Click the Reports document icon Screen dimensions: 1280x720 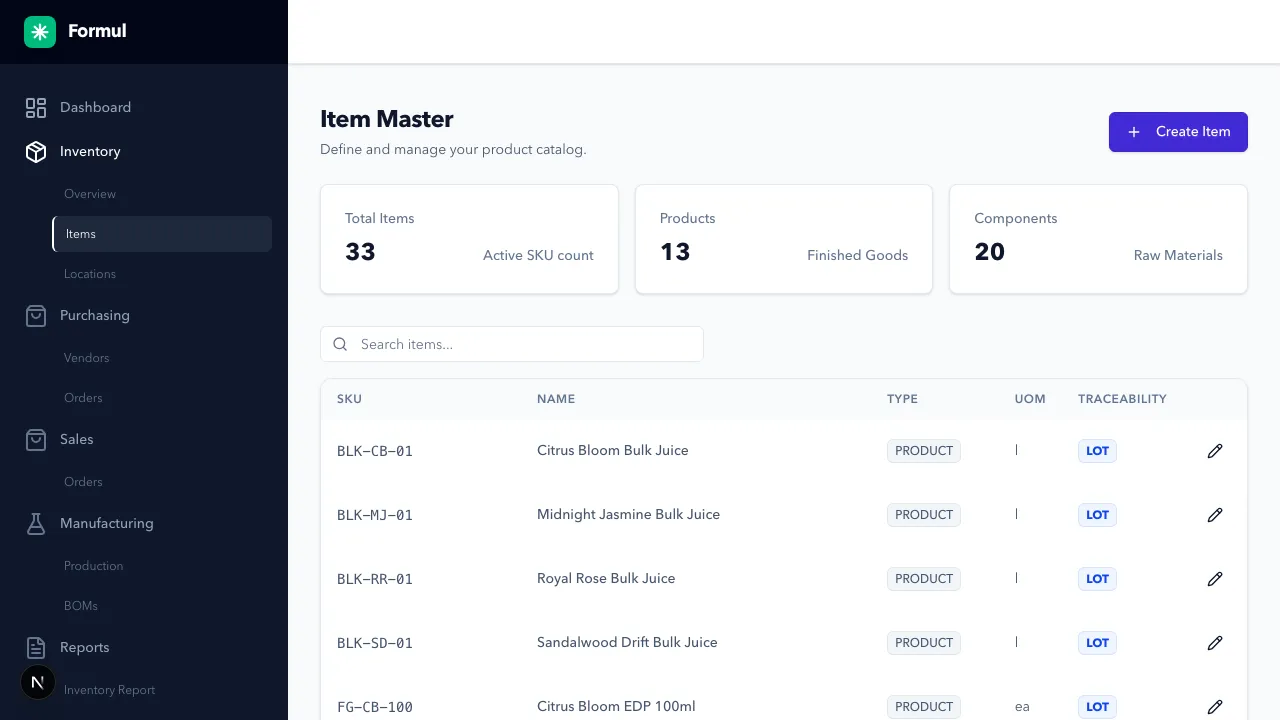(x=36, y=647)
